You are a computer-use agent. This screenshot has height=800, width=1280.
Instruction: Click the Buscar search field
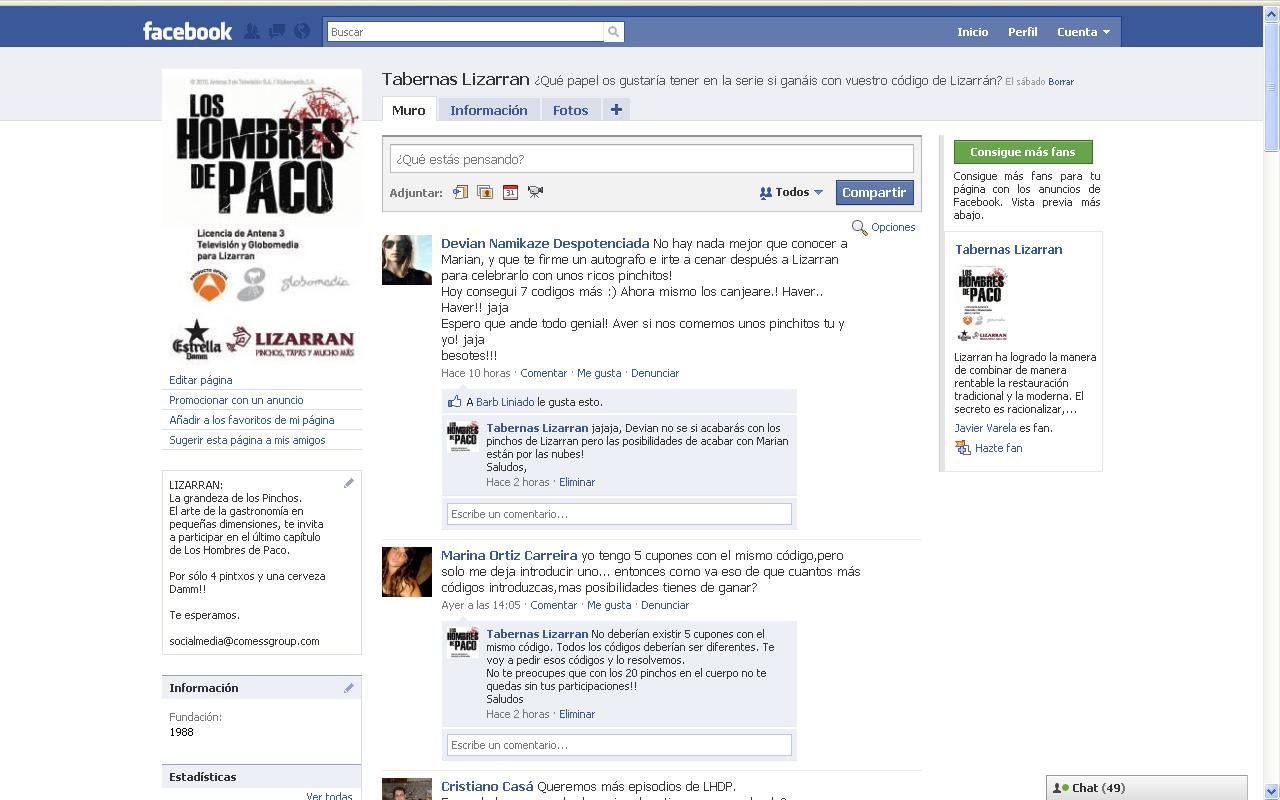coord(466,32)
